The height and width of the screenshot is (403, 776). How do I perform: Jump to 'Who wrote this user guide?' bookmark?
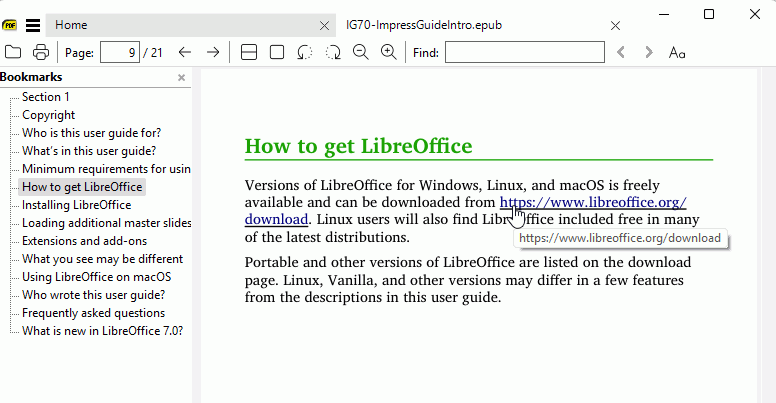94,295
